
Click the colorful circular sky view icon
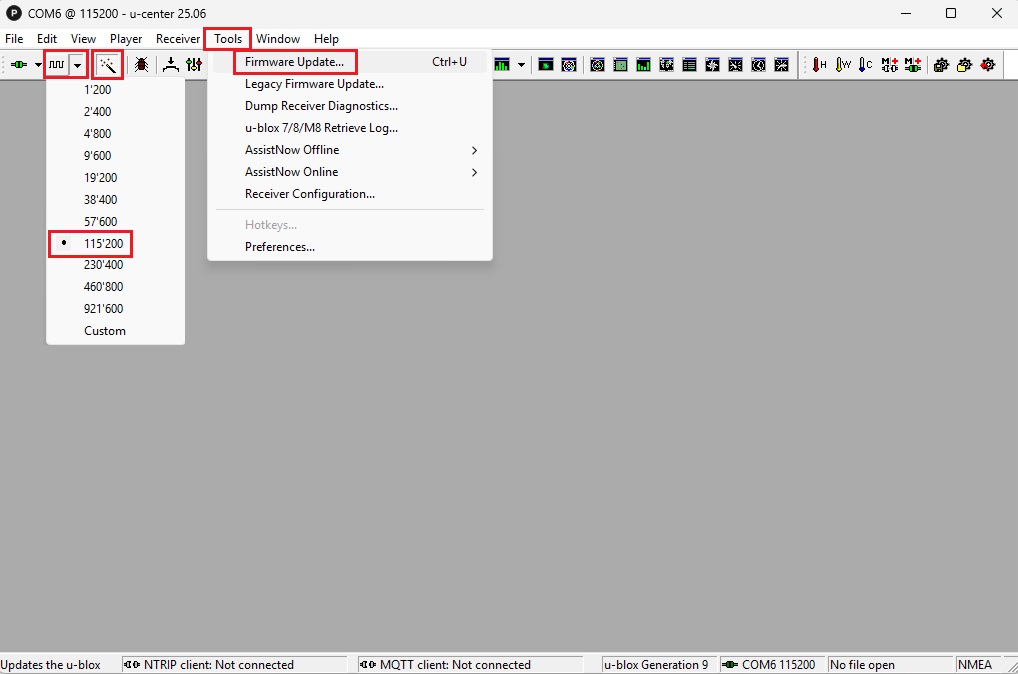(x=569, y=65)
